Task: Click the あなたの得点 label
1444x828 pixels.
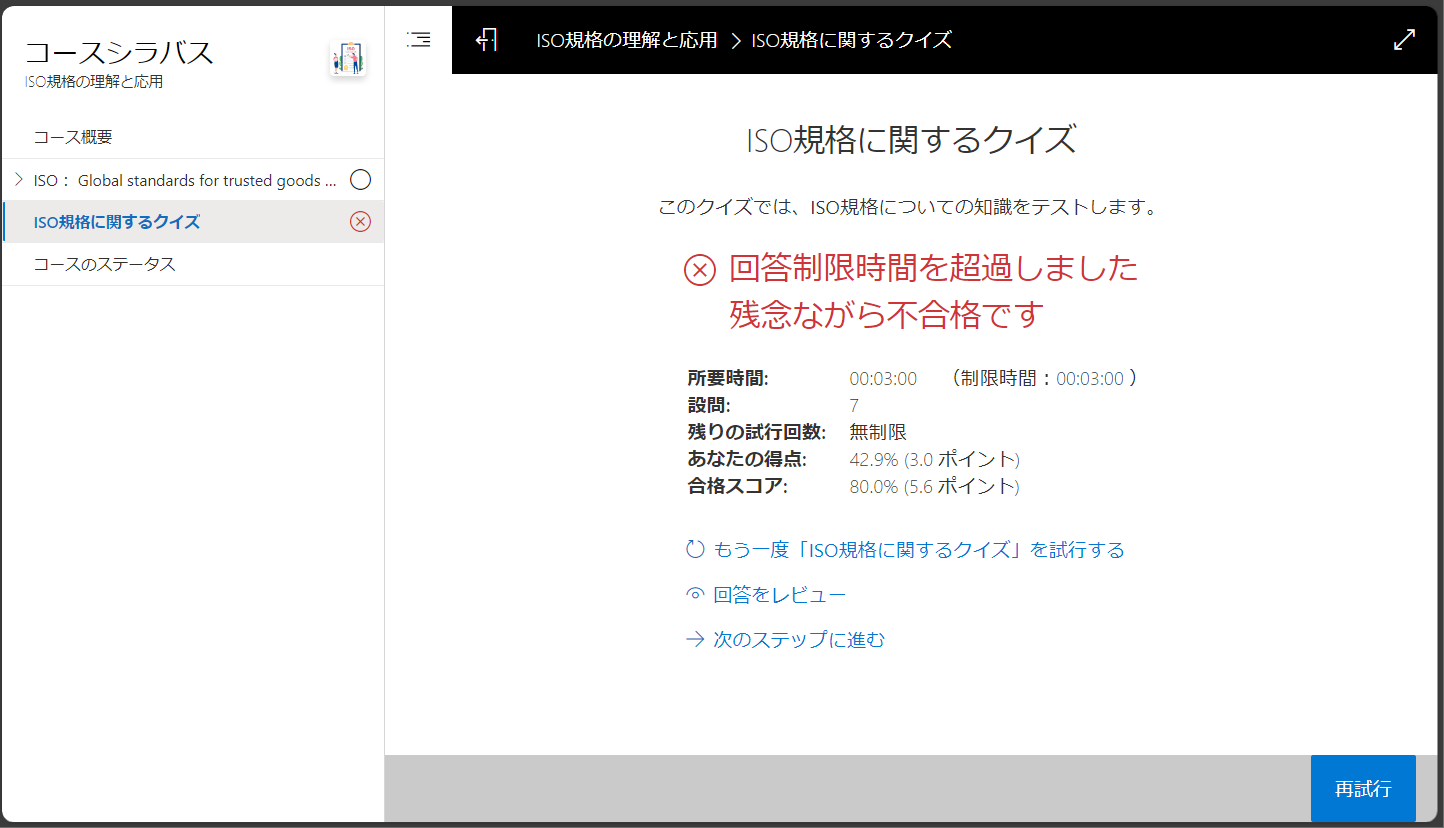Action: click(747, 460)
